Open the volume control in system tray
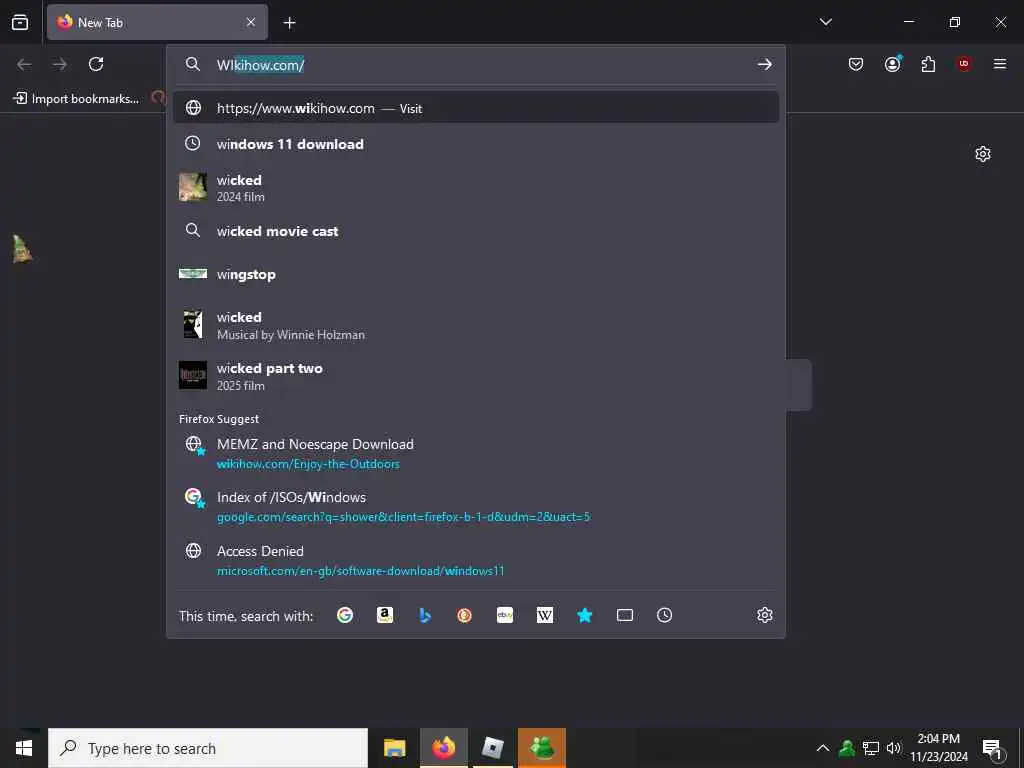The image size is (1024, 768). click(x=893, y=748)
